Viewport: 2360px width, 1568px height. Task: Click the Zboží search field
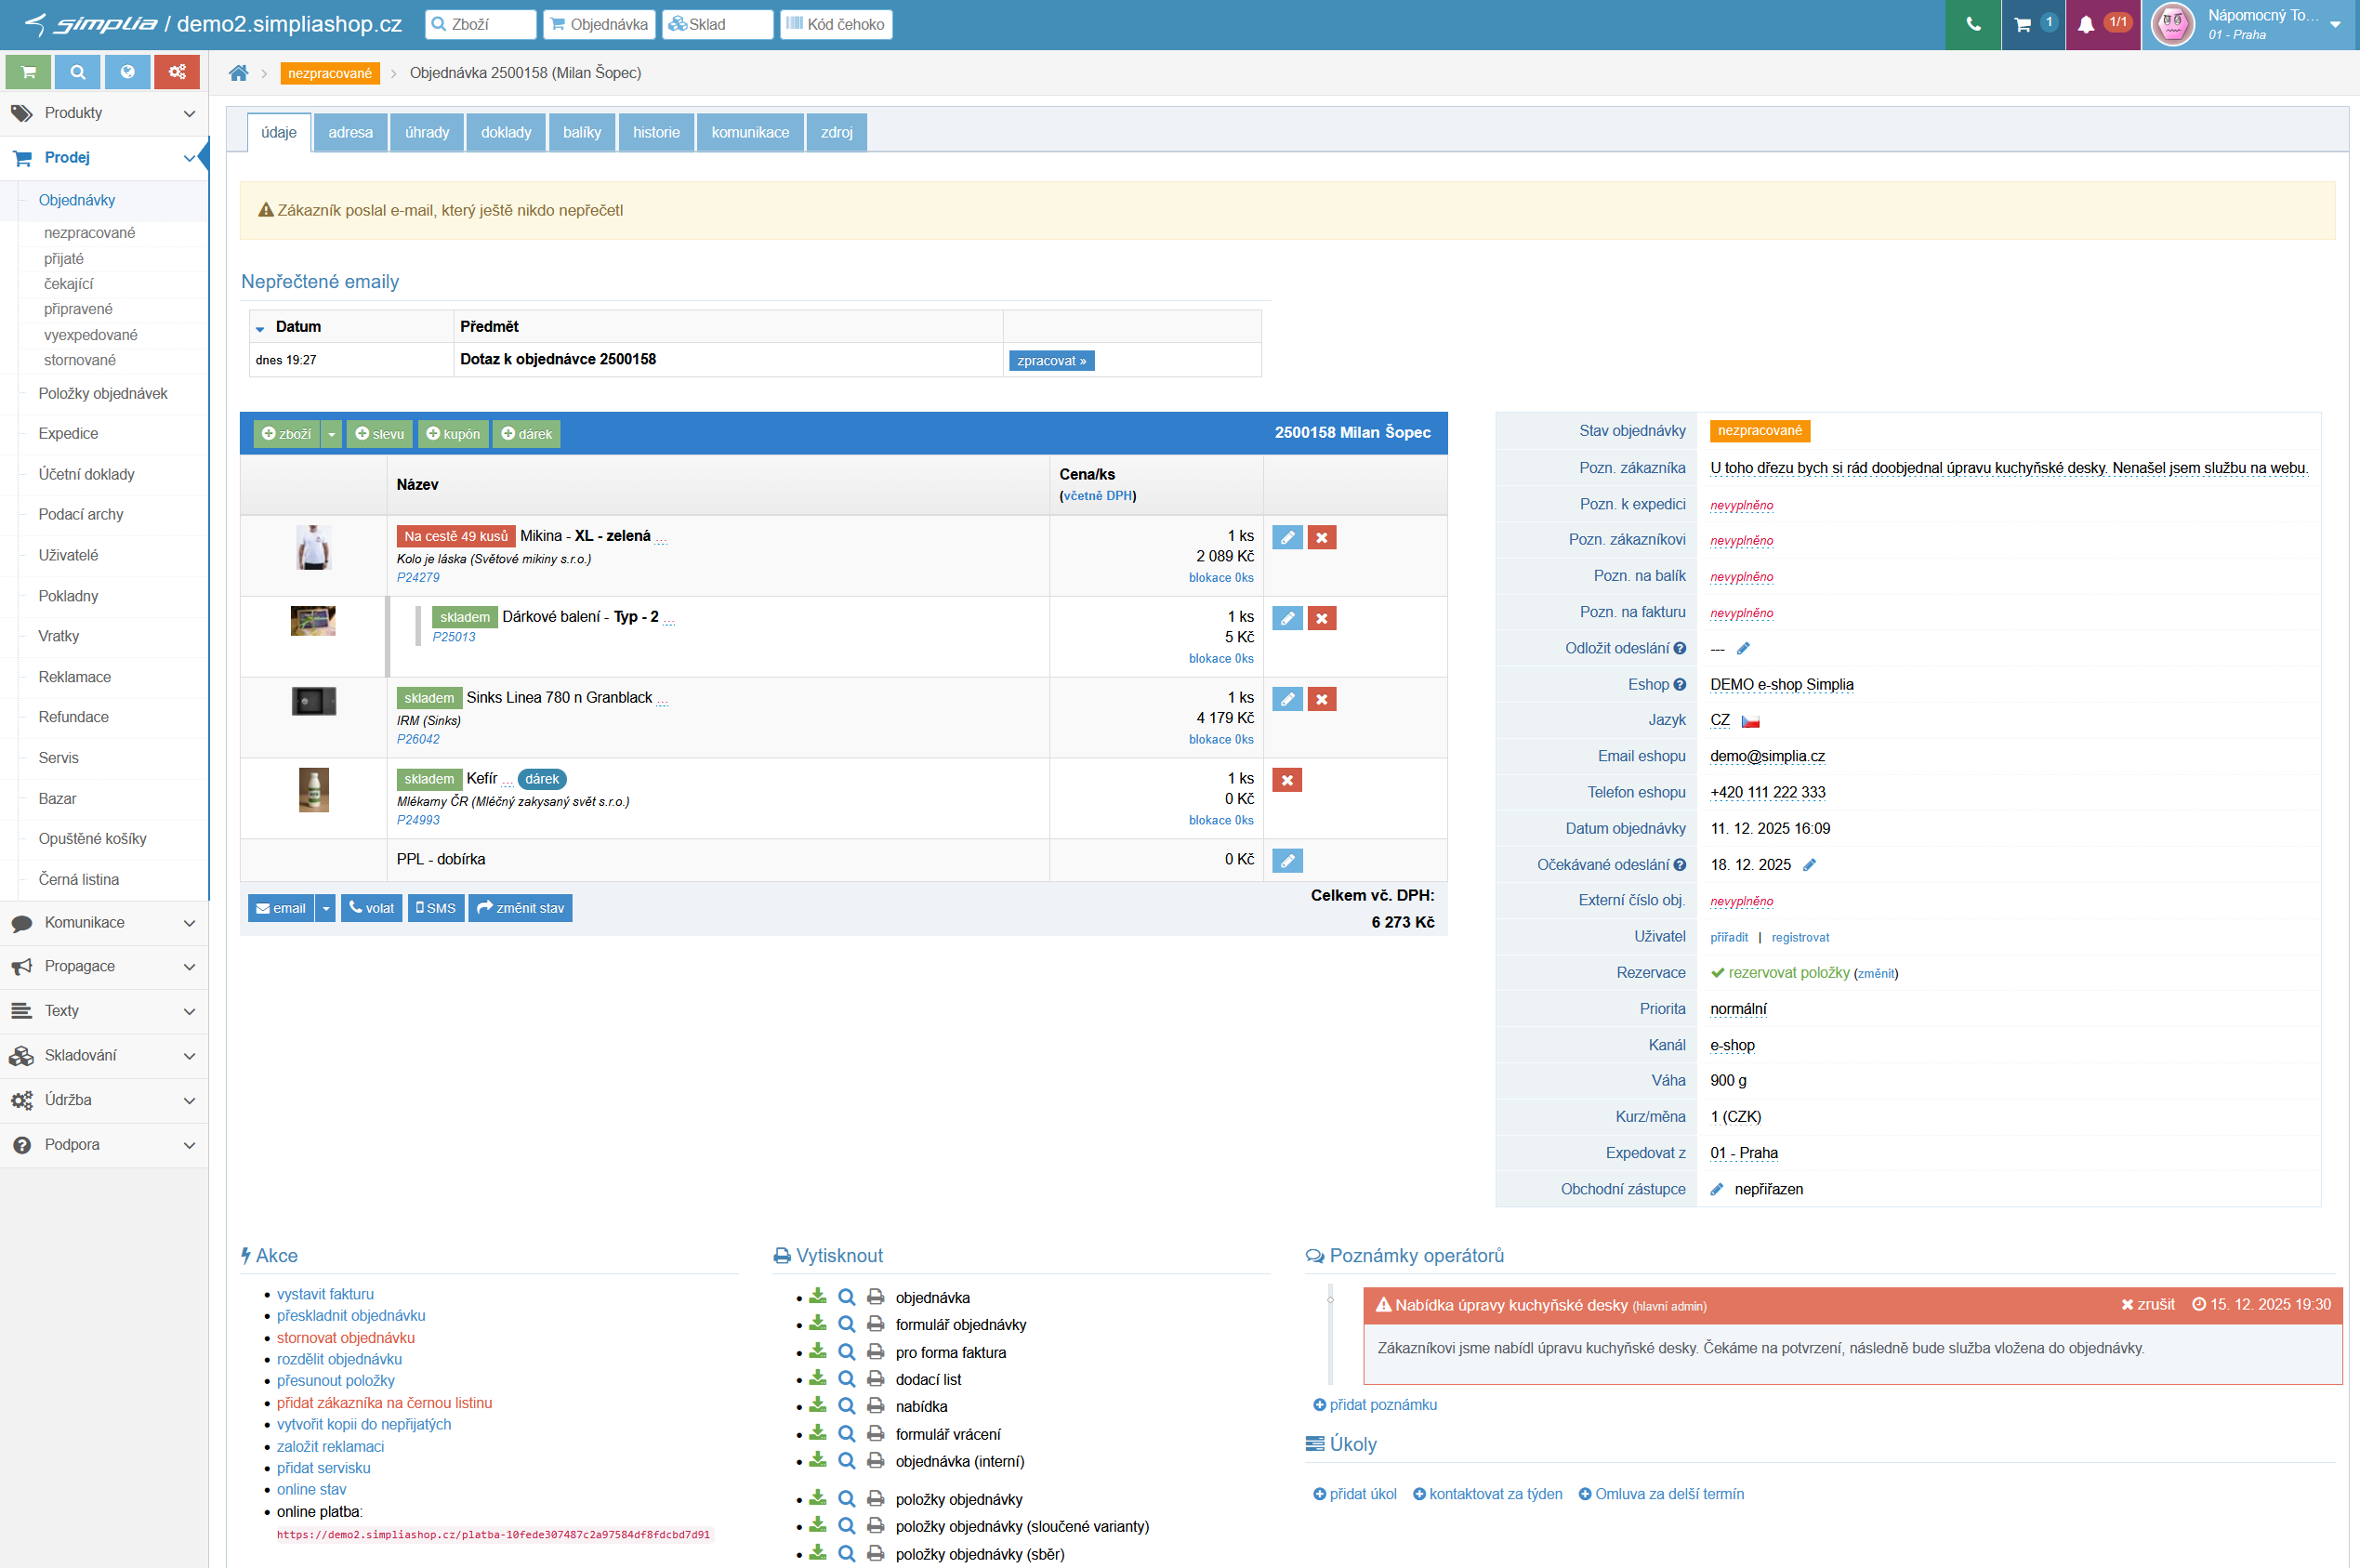click(x=481, y=24)
